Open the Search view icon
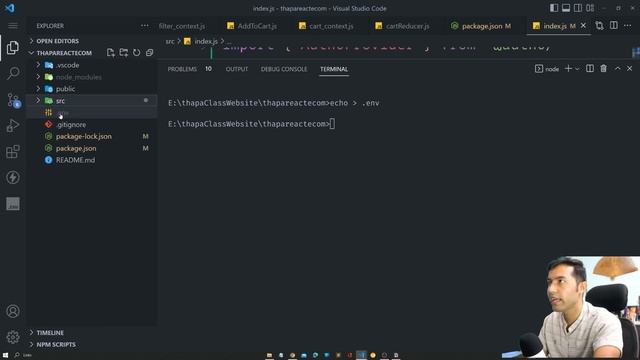Image resolution: width=640 pixels, height=360 pixels. point(13,73)
